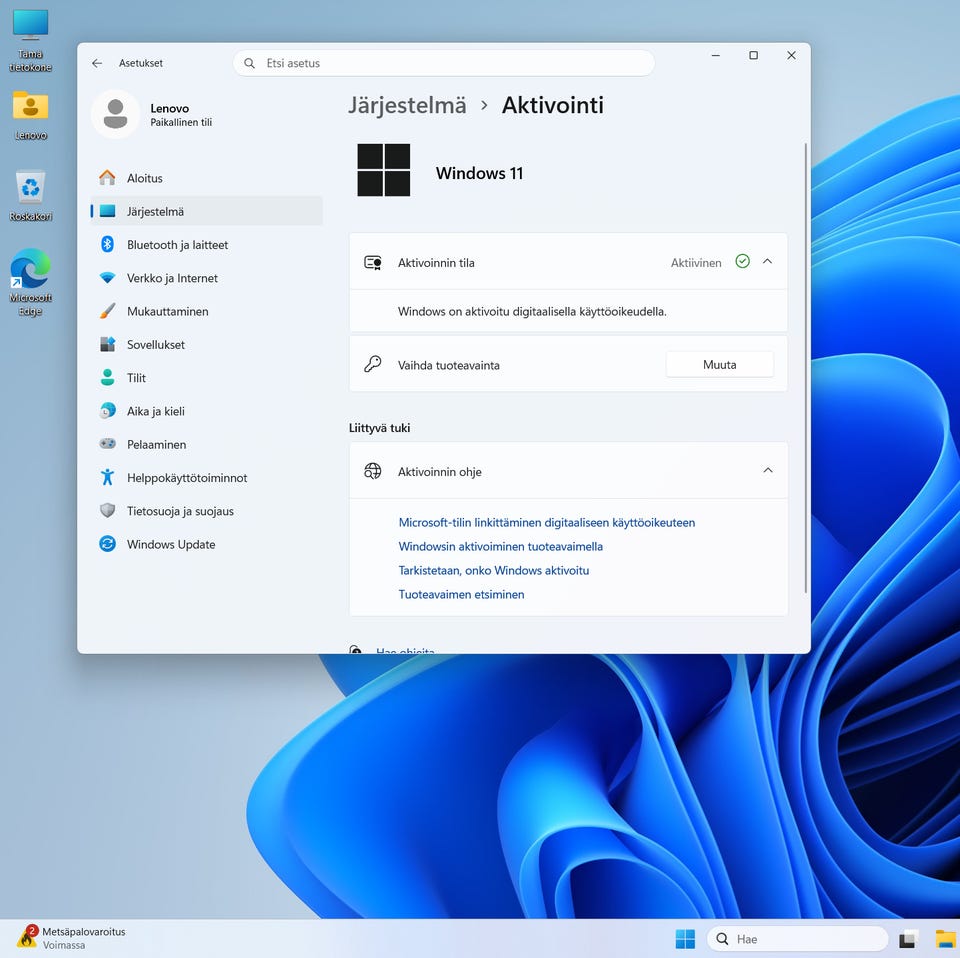
Task: Click the globe clock icon for Aika ja kieli
Action: [107, 411]
